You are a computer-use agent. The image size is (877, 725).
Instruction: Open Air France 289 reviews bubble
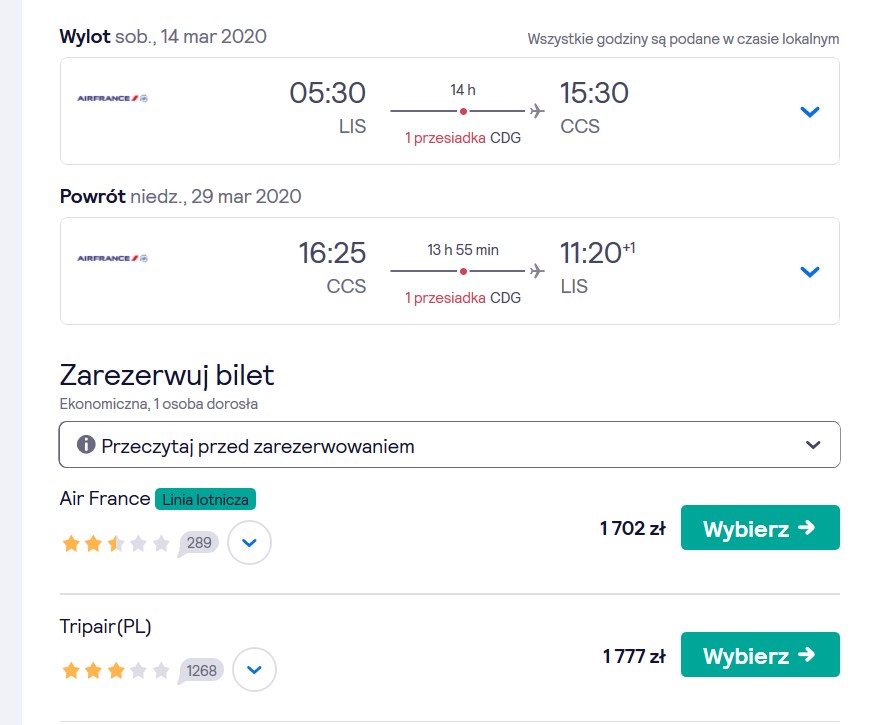(x=198, y=544)
